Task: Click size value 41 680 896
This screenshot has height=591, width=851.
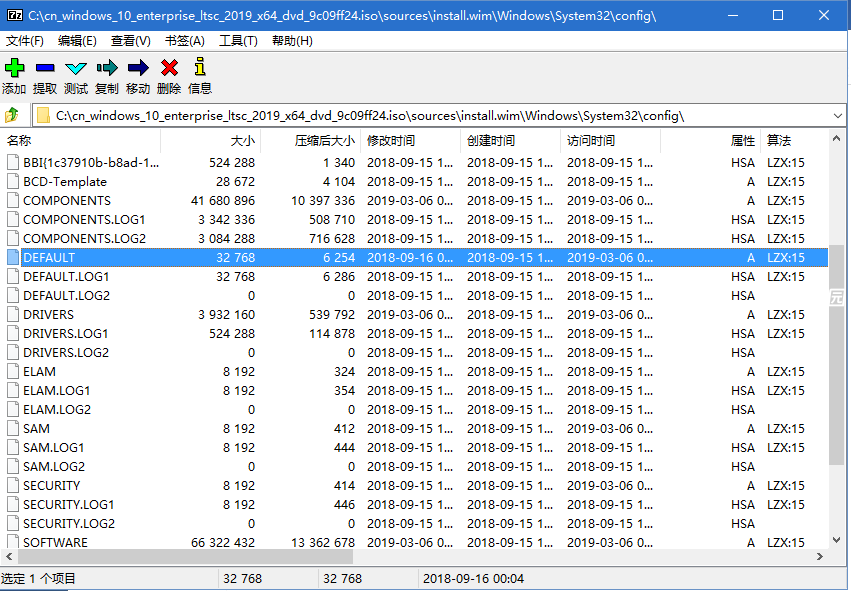Action: (223, 200)
